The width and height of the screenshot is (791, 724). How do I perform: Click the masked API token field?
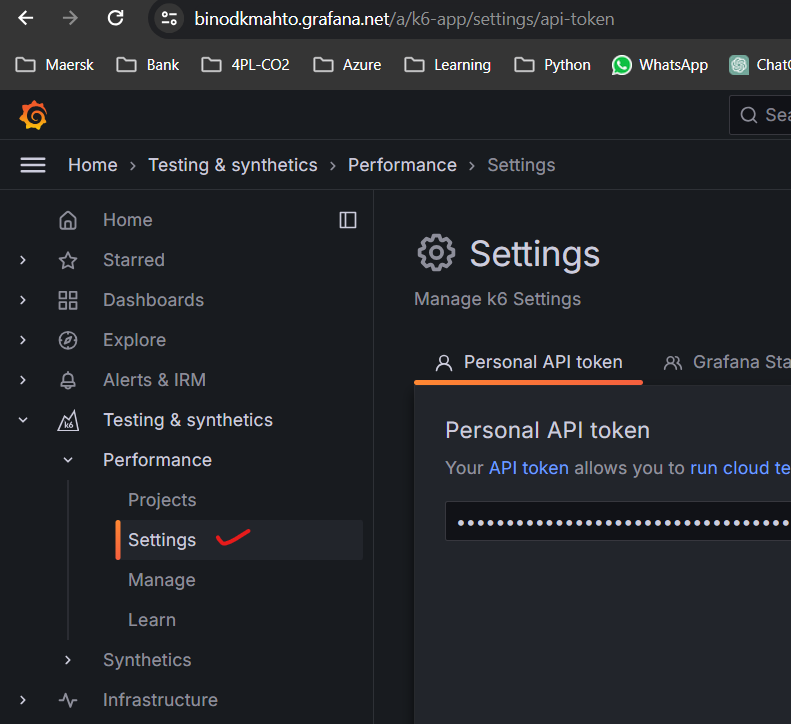point(617,521)
